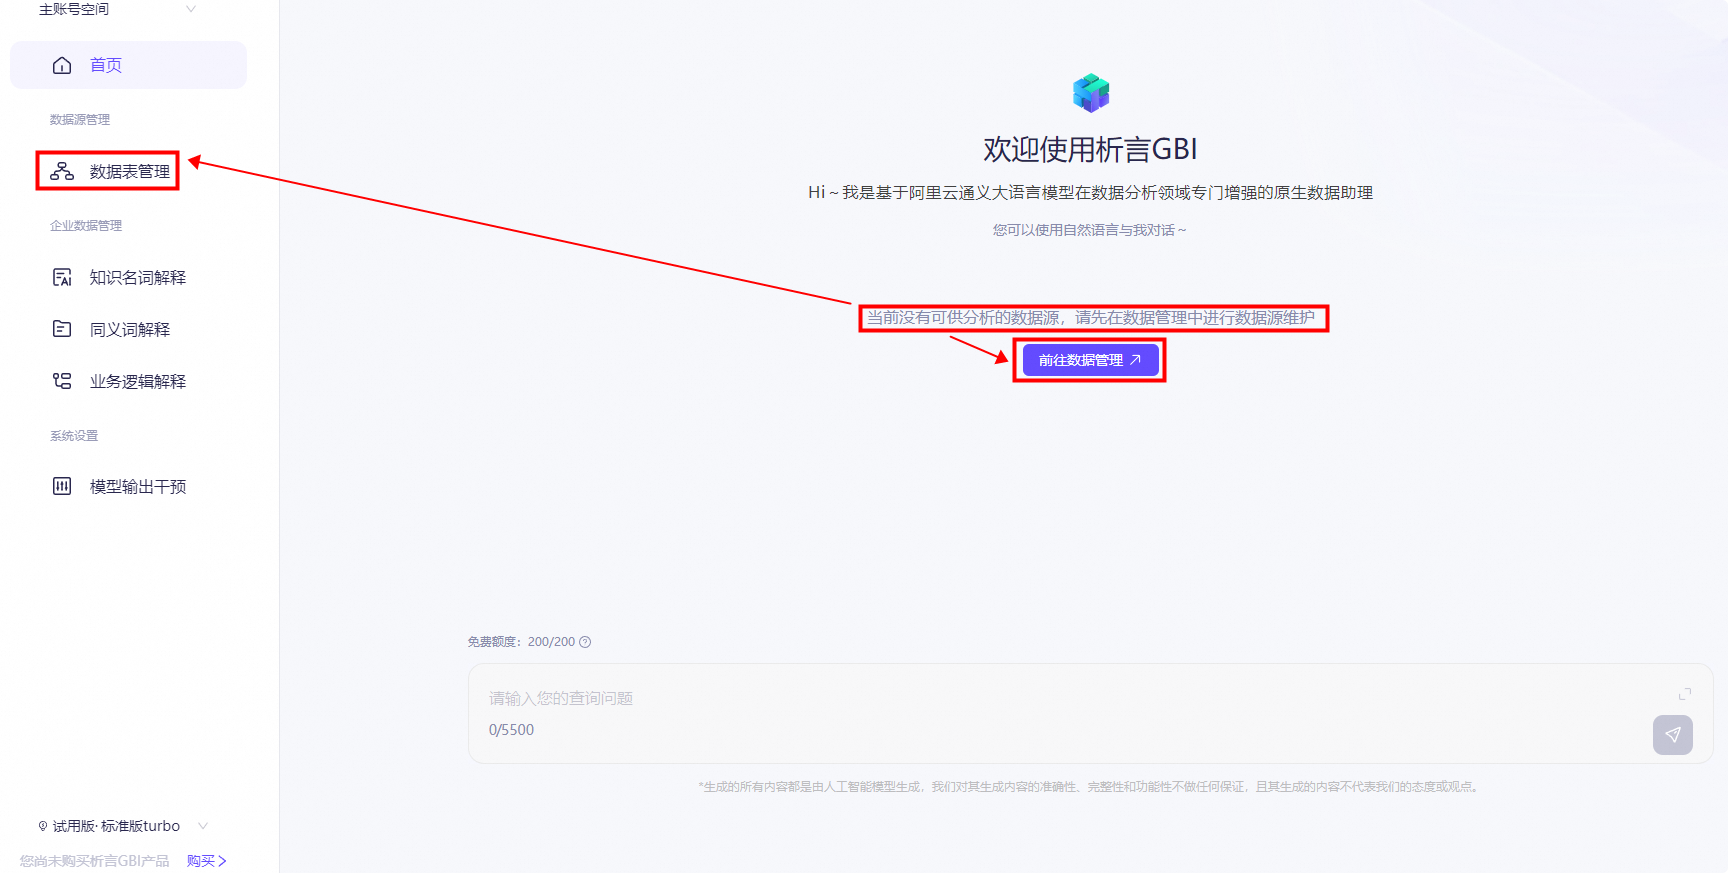
Task: Open the 首页 menu item
Action: coord(128,65)
